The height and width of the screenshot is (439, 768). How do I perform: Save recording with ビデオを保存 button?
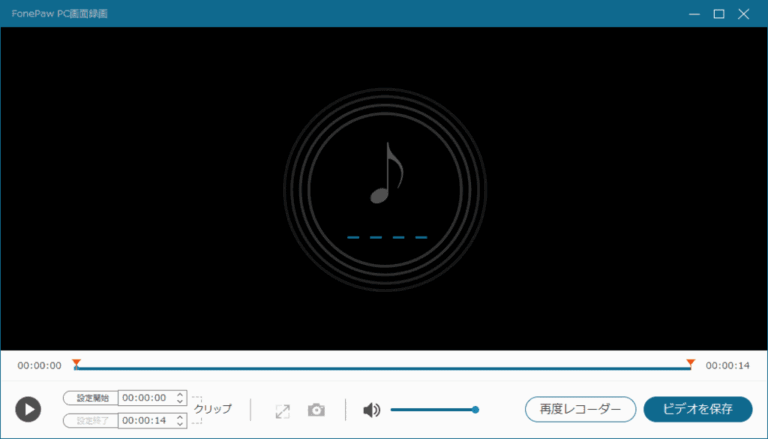tap(697, 409)
